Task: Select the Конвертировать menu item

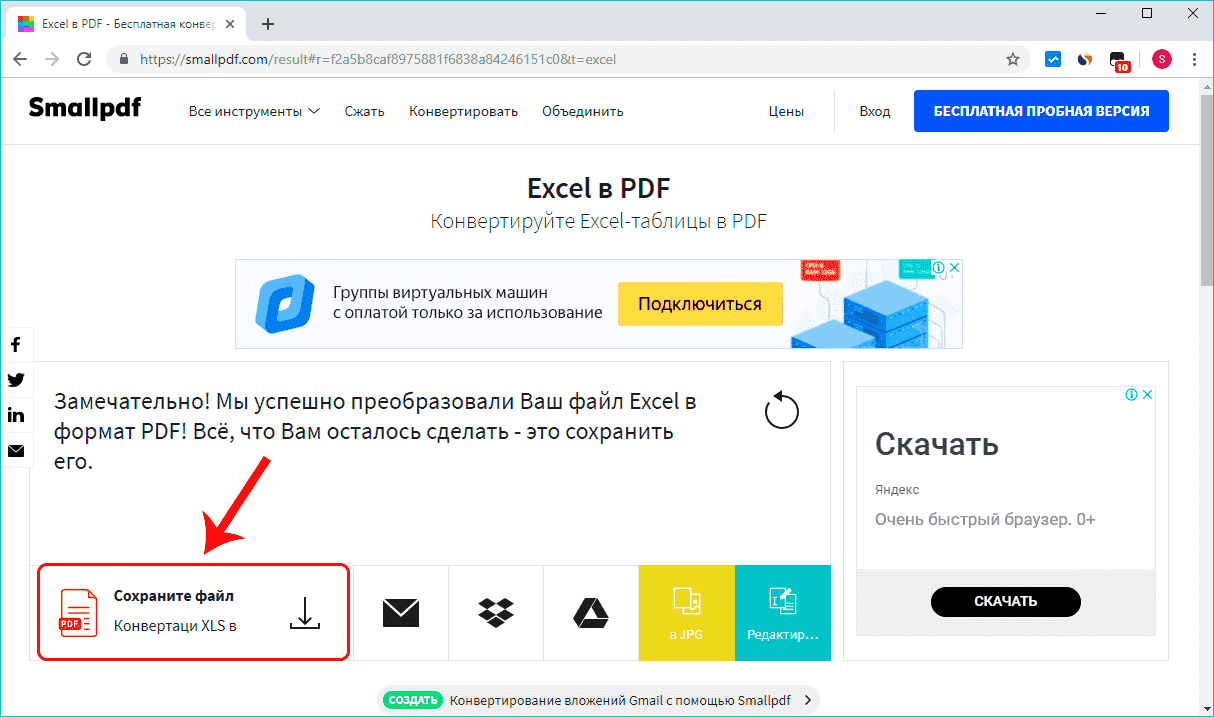Action: tap(463, 111)
